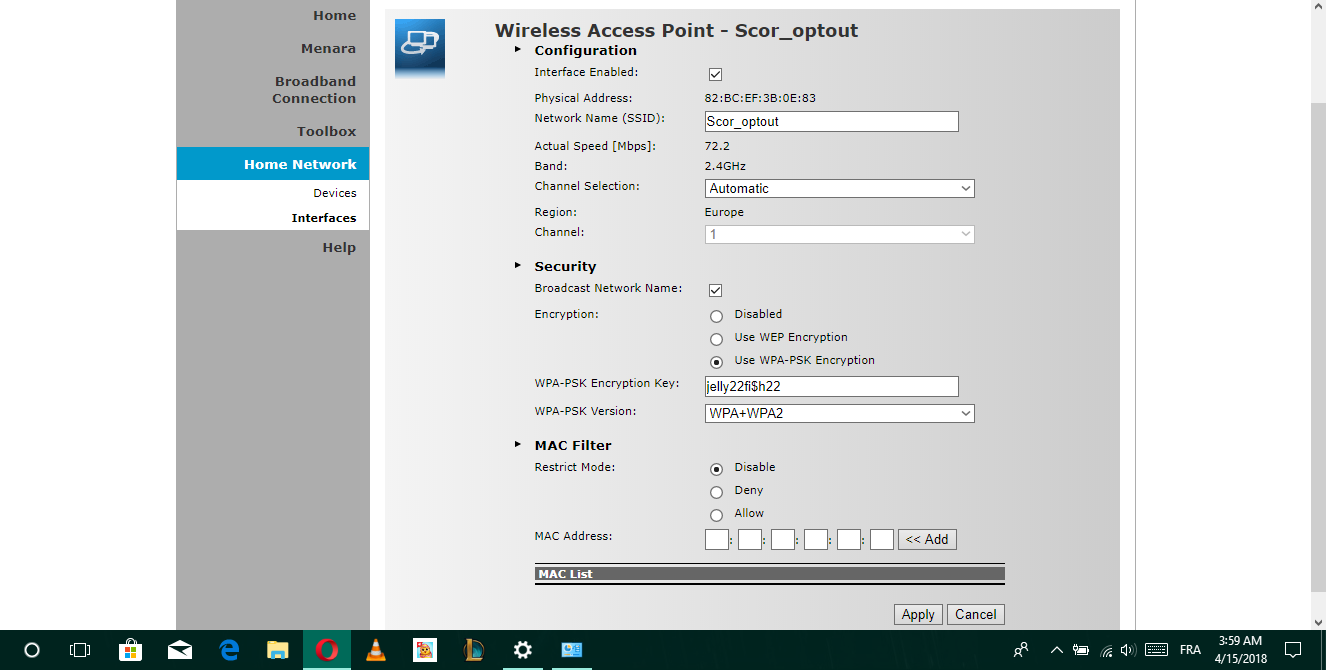This screenshot has width=1326, height=670.
Task: Open Interfaces submenu link
Action: coord(324,218)
